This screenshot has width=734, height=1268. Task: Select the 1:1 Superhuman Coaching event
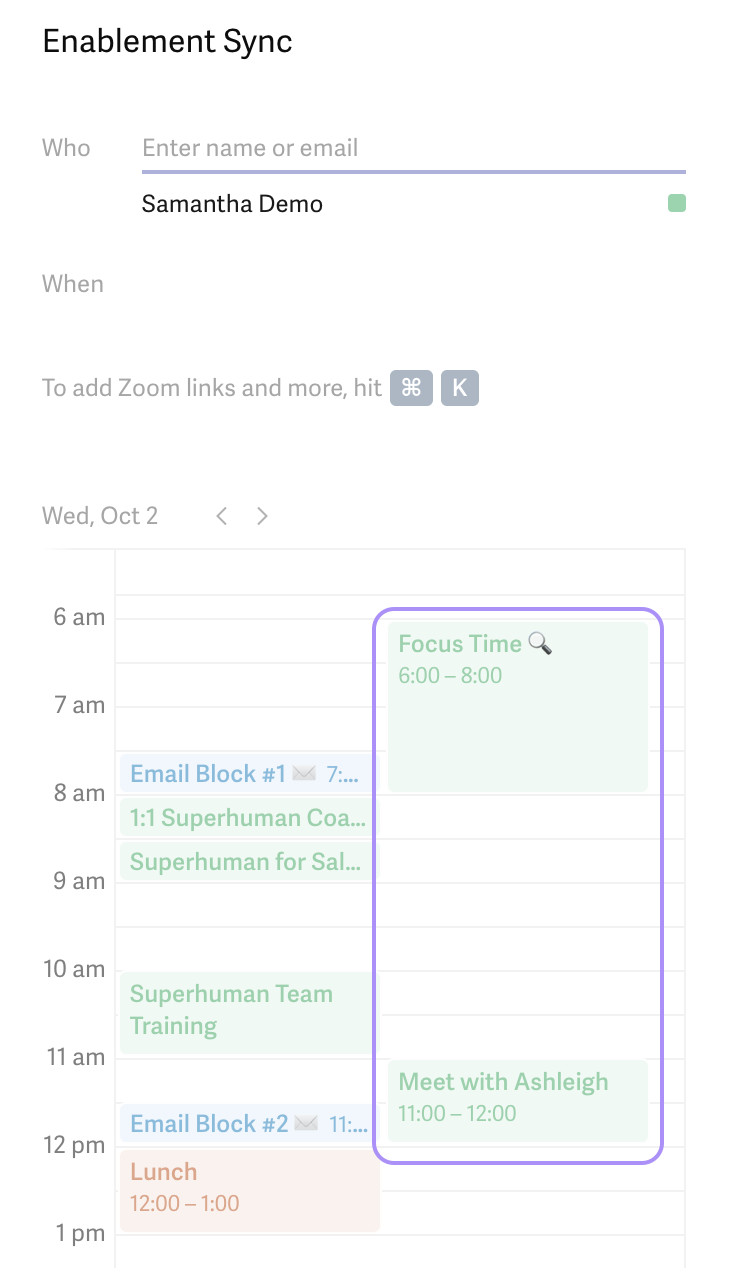pos(248,818)
